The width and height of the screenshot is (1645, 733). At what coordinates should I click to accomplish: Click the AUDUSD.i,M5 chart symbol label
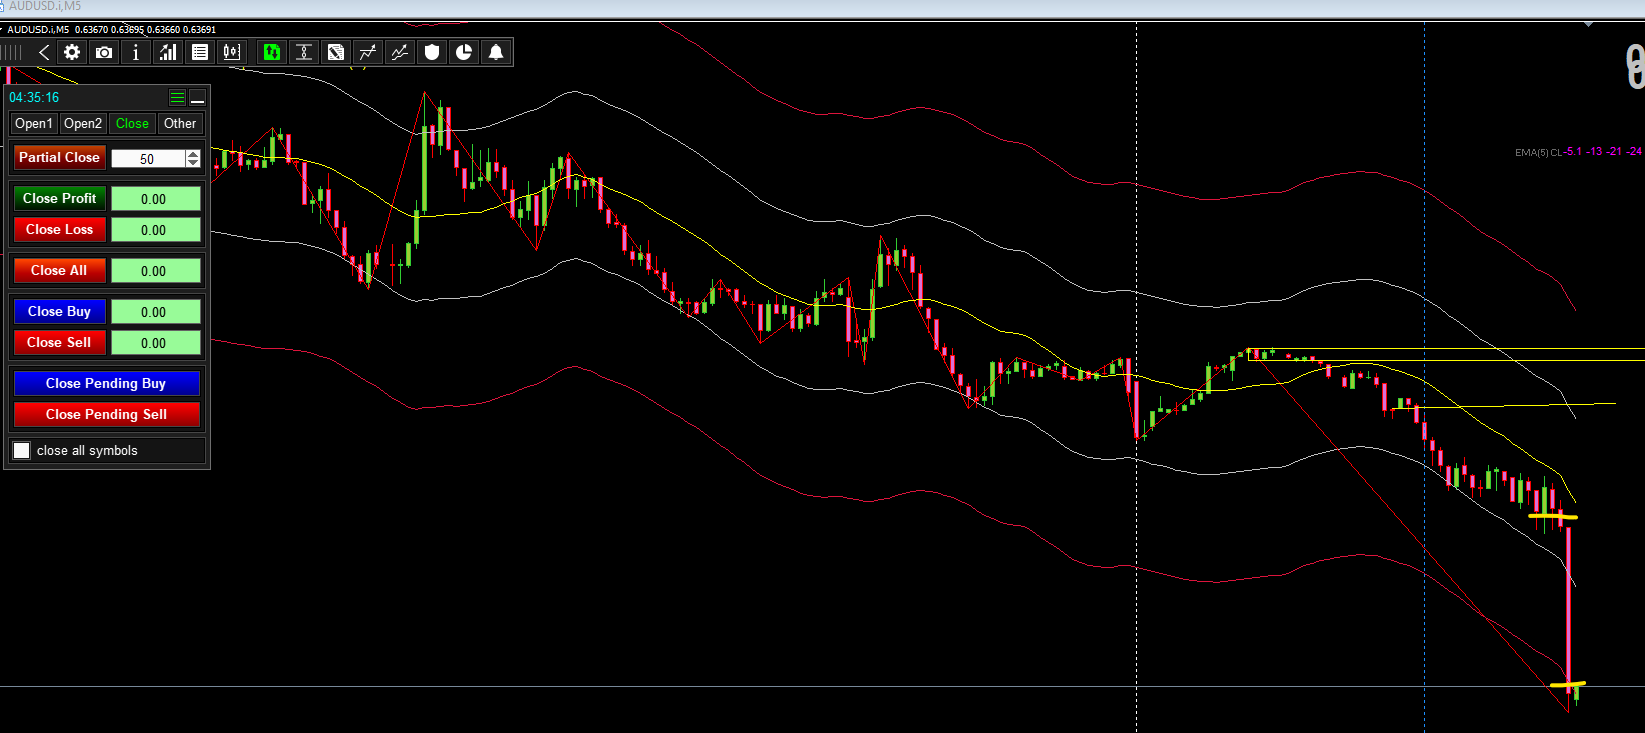coord(38,30)
